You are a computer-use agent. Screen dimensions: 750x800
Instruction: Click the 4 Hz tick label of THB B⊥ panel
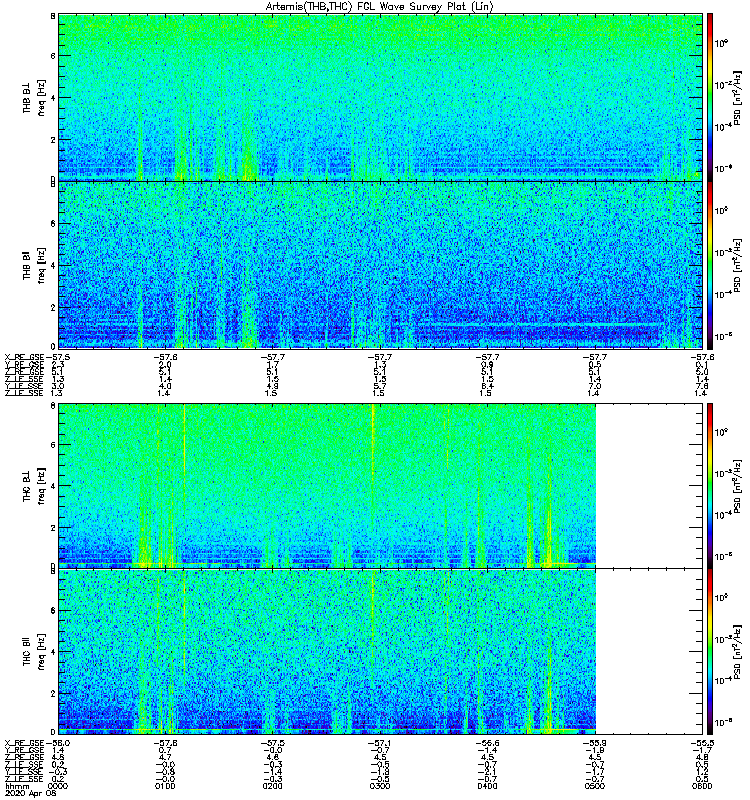(x=53, y=97)
